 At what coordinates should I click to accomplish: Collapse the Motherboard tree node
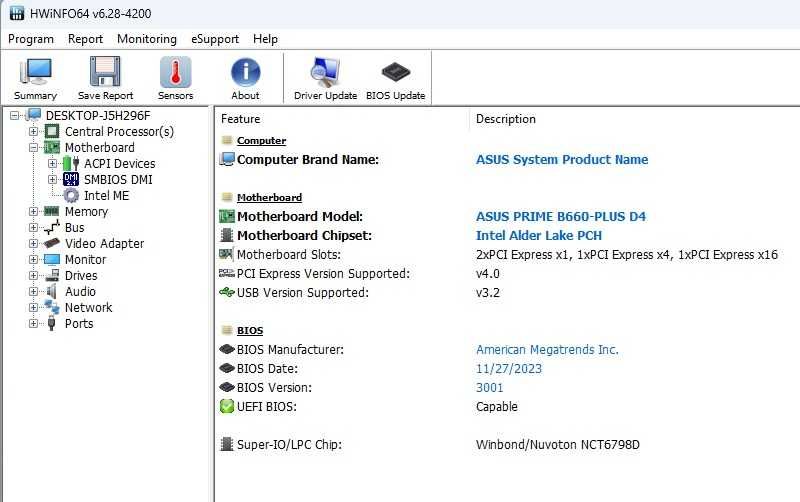(x=33, y=147)
